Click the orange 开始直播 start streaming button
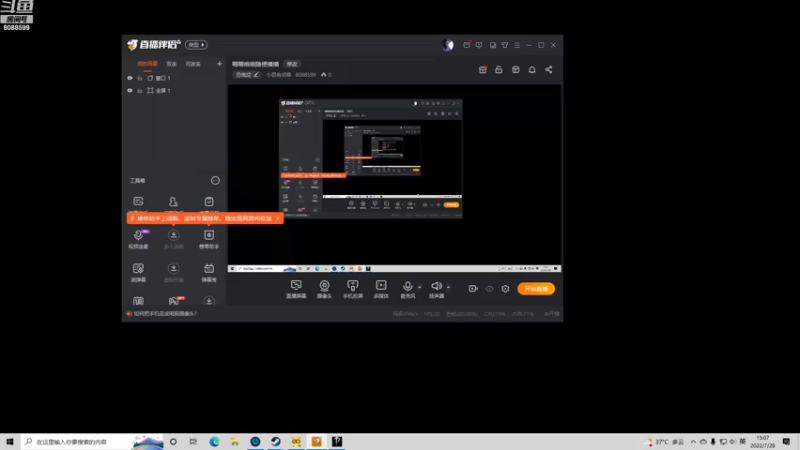This screenshot has height=450, width=800. (536, 289)
